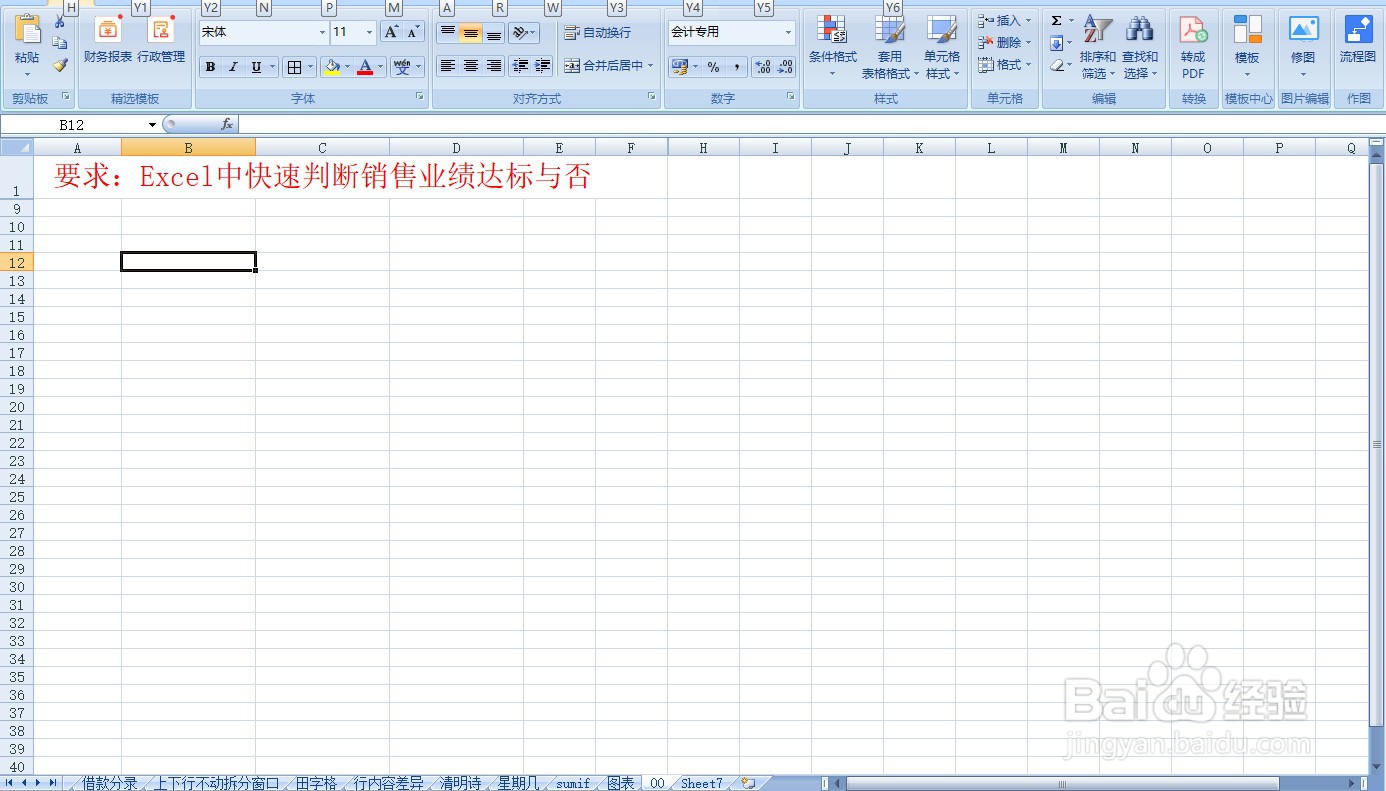Image resolution: width=1386 pixels, height=791 pixels.
Task: Decrease font size with small A icon
Action: [x=413, y=32]
